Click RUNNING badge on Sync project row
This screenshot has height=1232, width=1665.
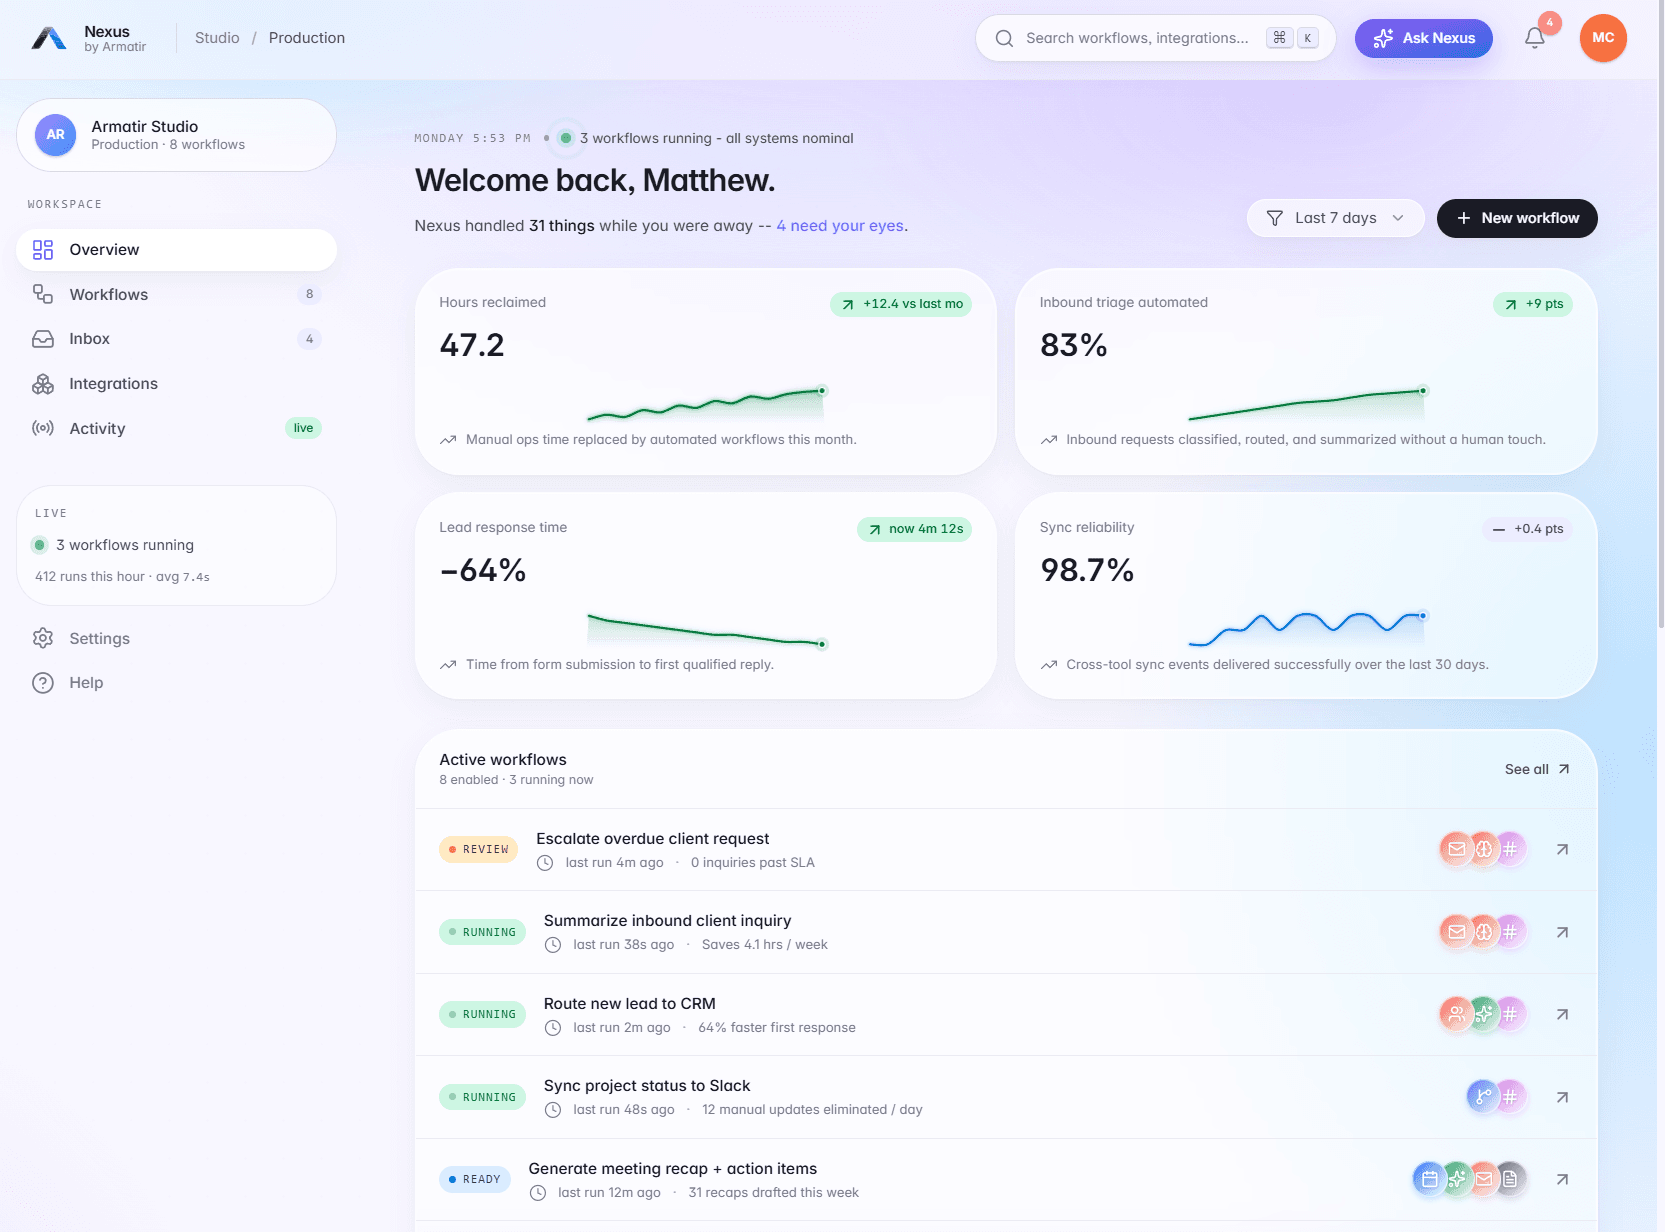(x=482, y=1097)
